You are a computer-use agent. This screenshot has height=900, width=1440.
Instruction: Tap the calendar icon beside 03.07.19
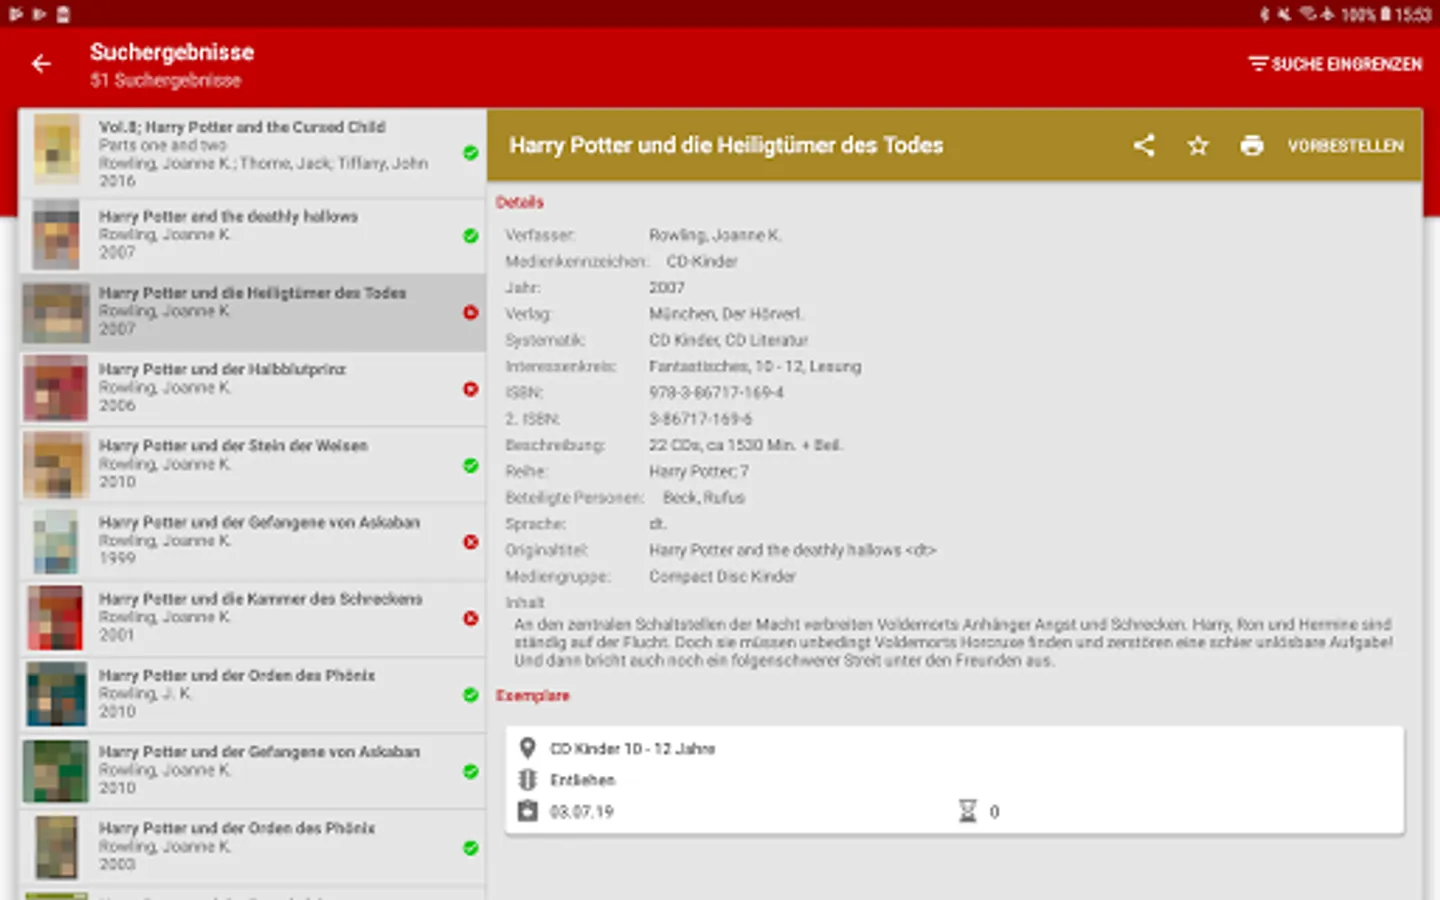coord(527,811)
